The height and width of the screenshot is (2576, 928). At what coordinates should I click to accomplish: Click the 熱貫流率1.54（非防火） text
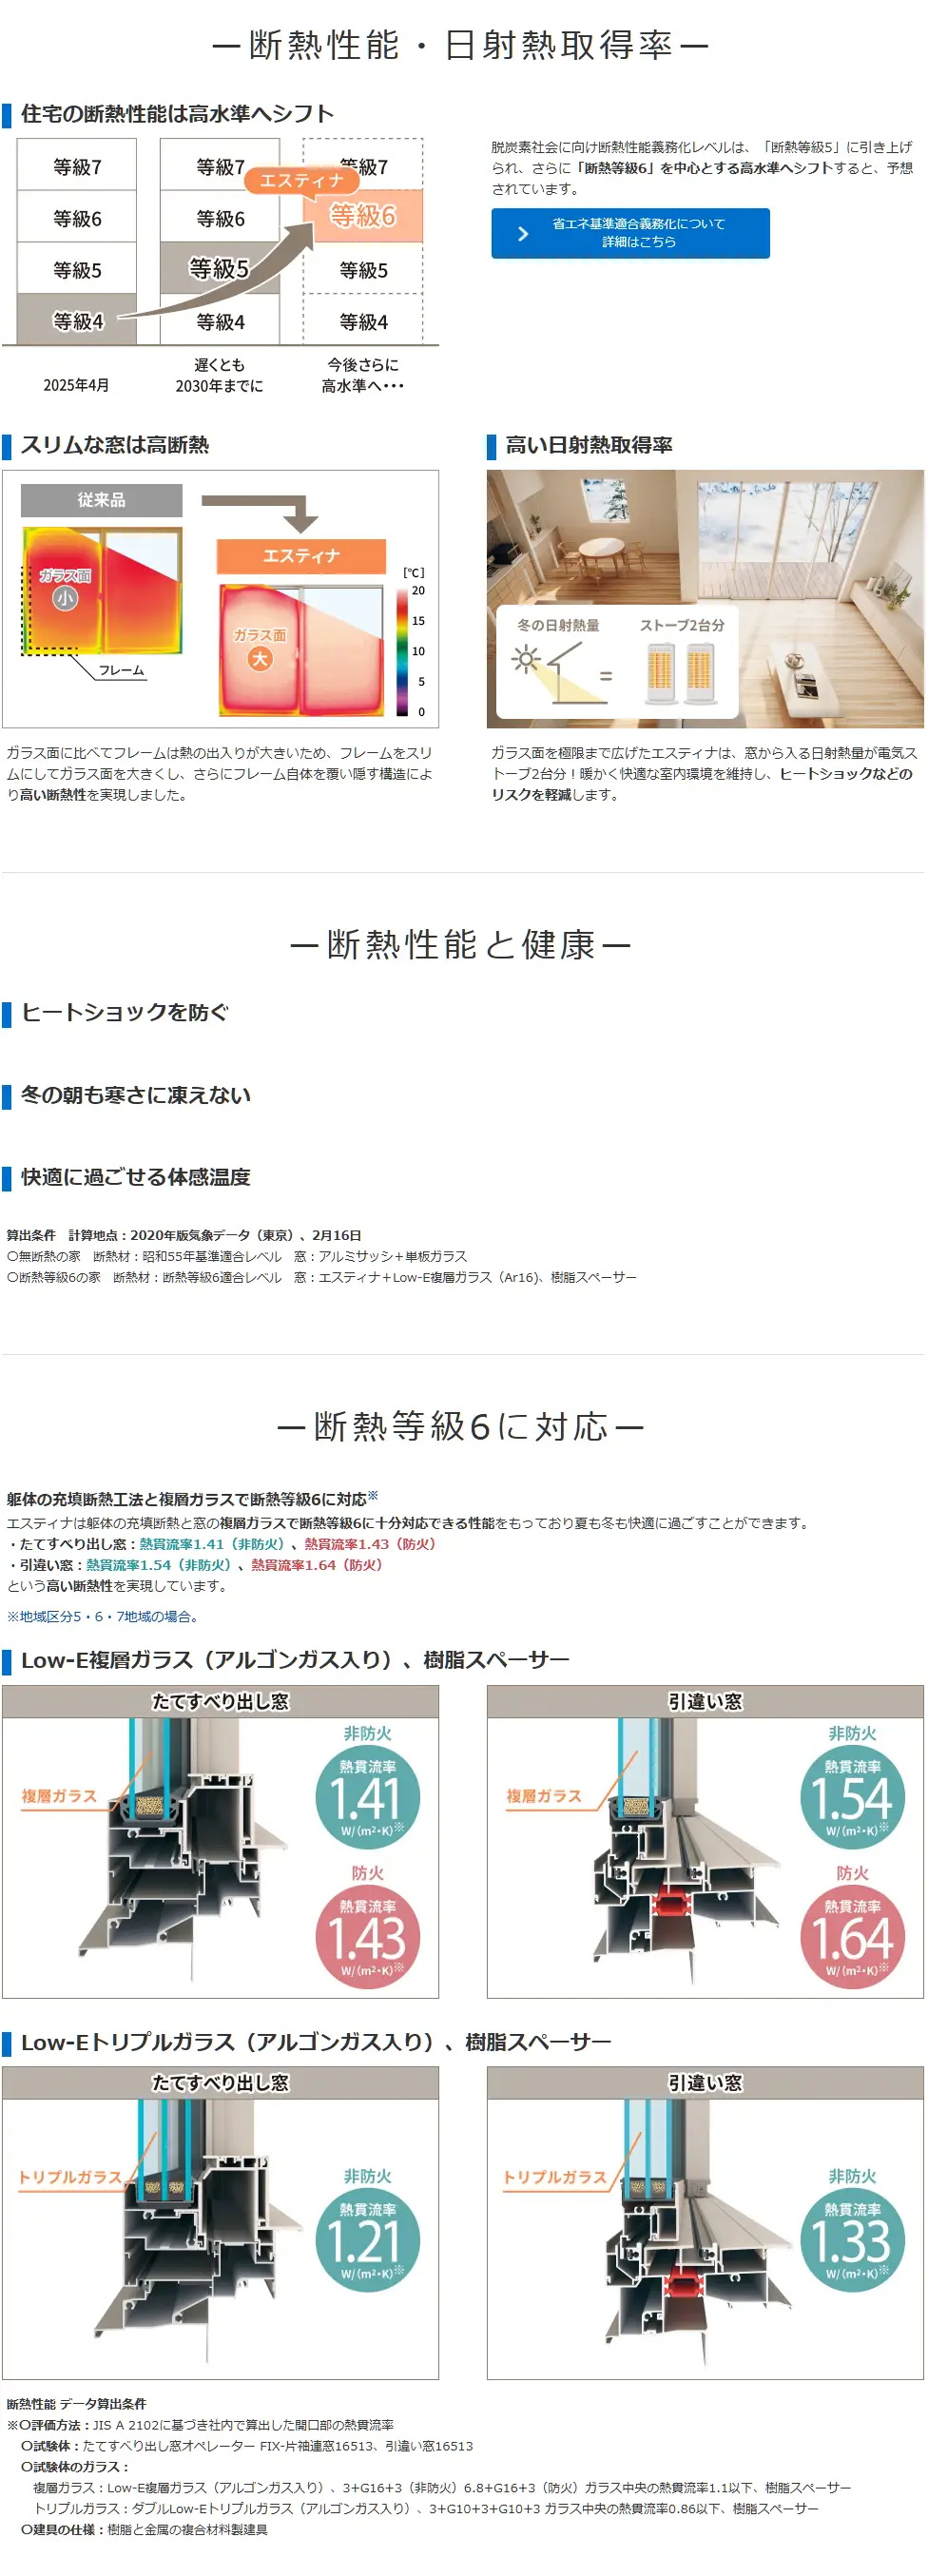161,1565
